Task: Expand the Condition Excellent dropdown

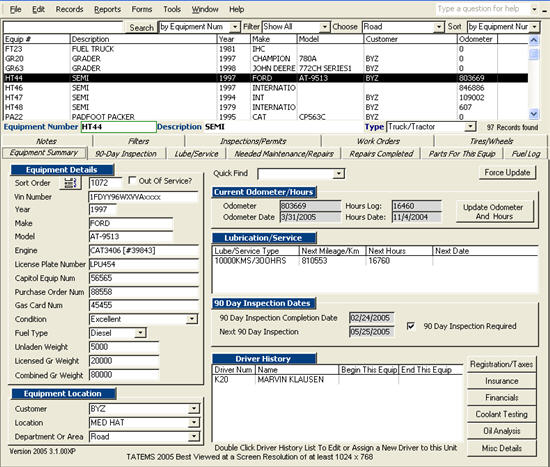Action: [x=192, y=319]
